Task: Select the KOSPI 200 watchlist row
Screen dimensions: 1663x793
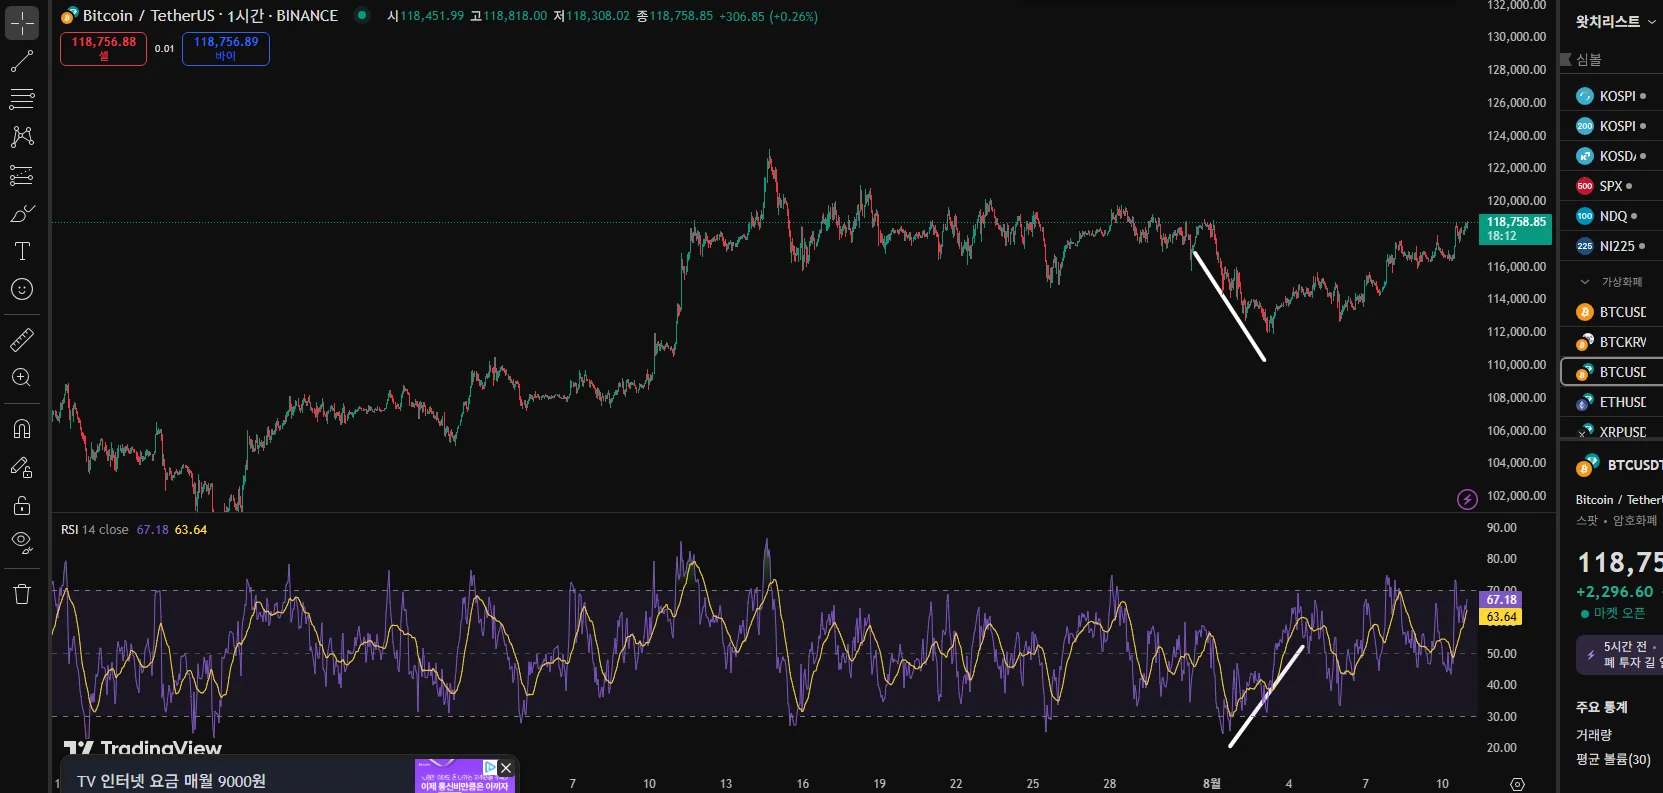Action: [x=1611, y=126]
